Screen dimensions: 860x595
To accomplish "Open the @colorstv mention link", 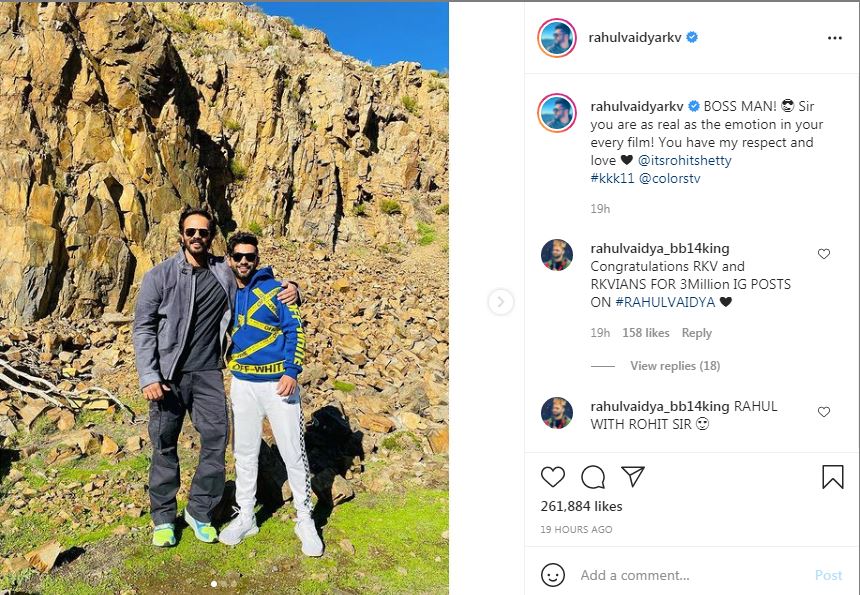I will point(670,178).
